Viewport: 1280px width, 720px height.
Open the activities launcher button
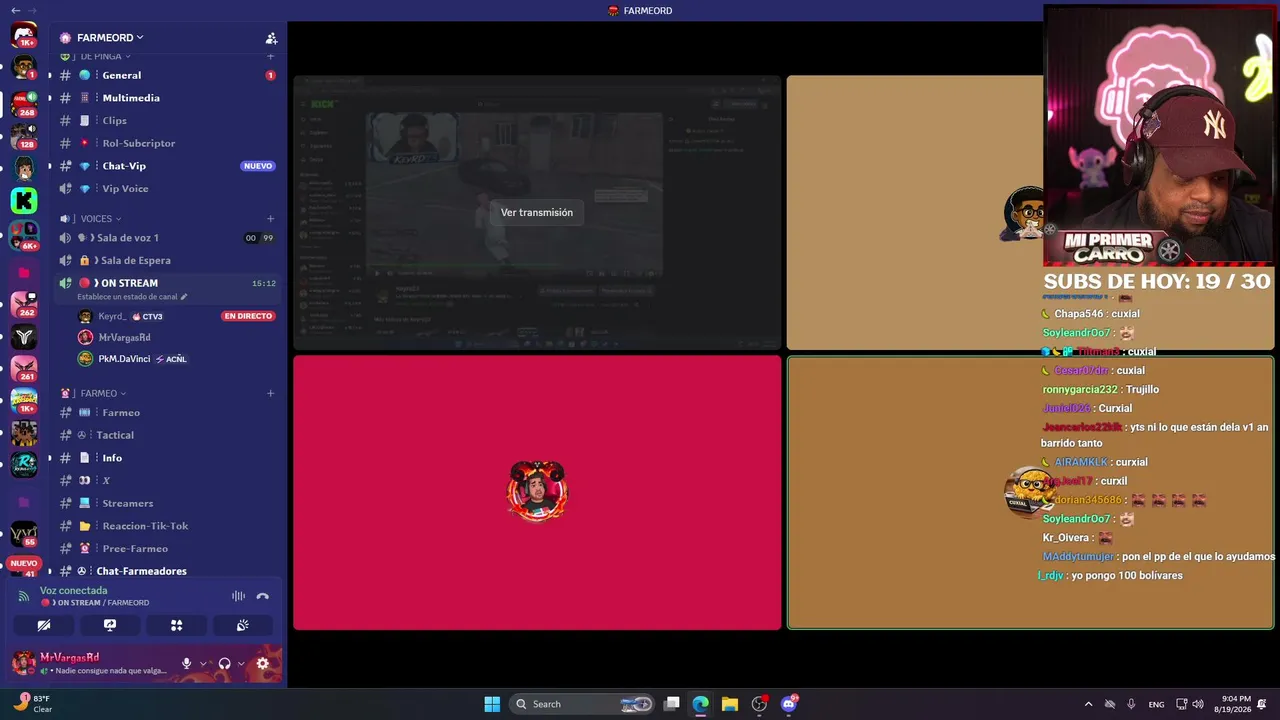coord(176,625)
